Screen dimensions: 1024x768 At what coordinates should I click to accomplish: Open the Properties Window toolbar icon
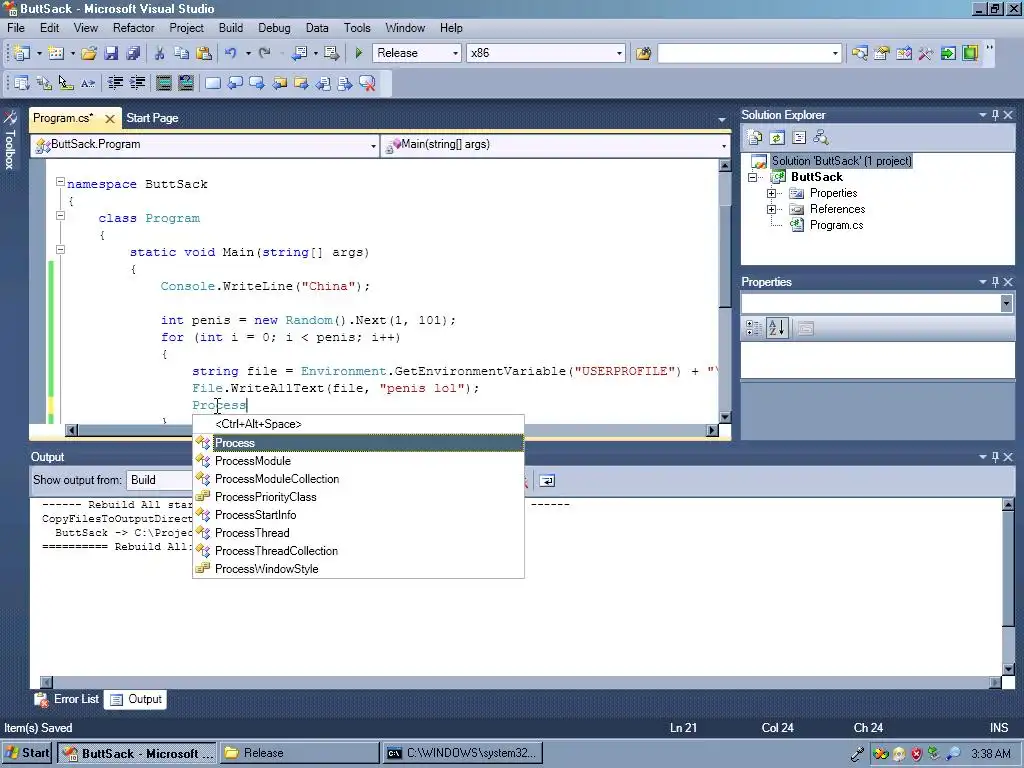882,53
